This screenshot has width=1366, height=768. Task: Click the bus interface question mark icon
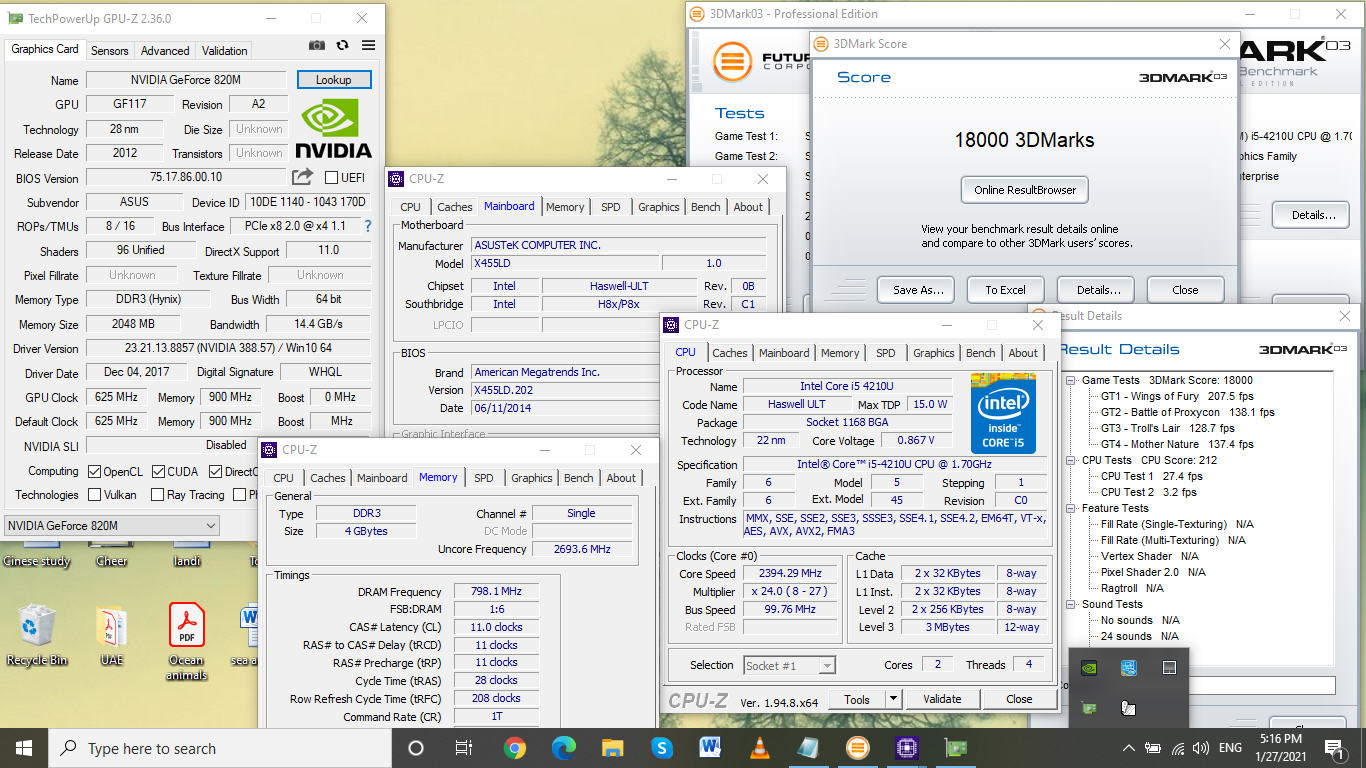point(367,226)
